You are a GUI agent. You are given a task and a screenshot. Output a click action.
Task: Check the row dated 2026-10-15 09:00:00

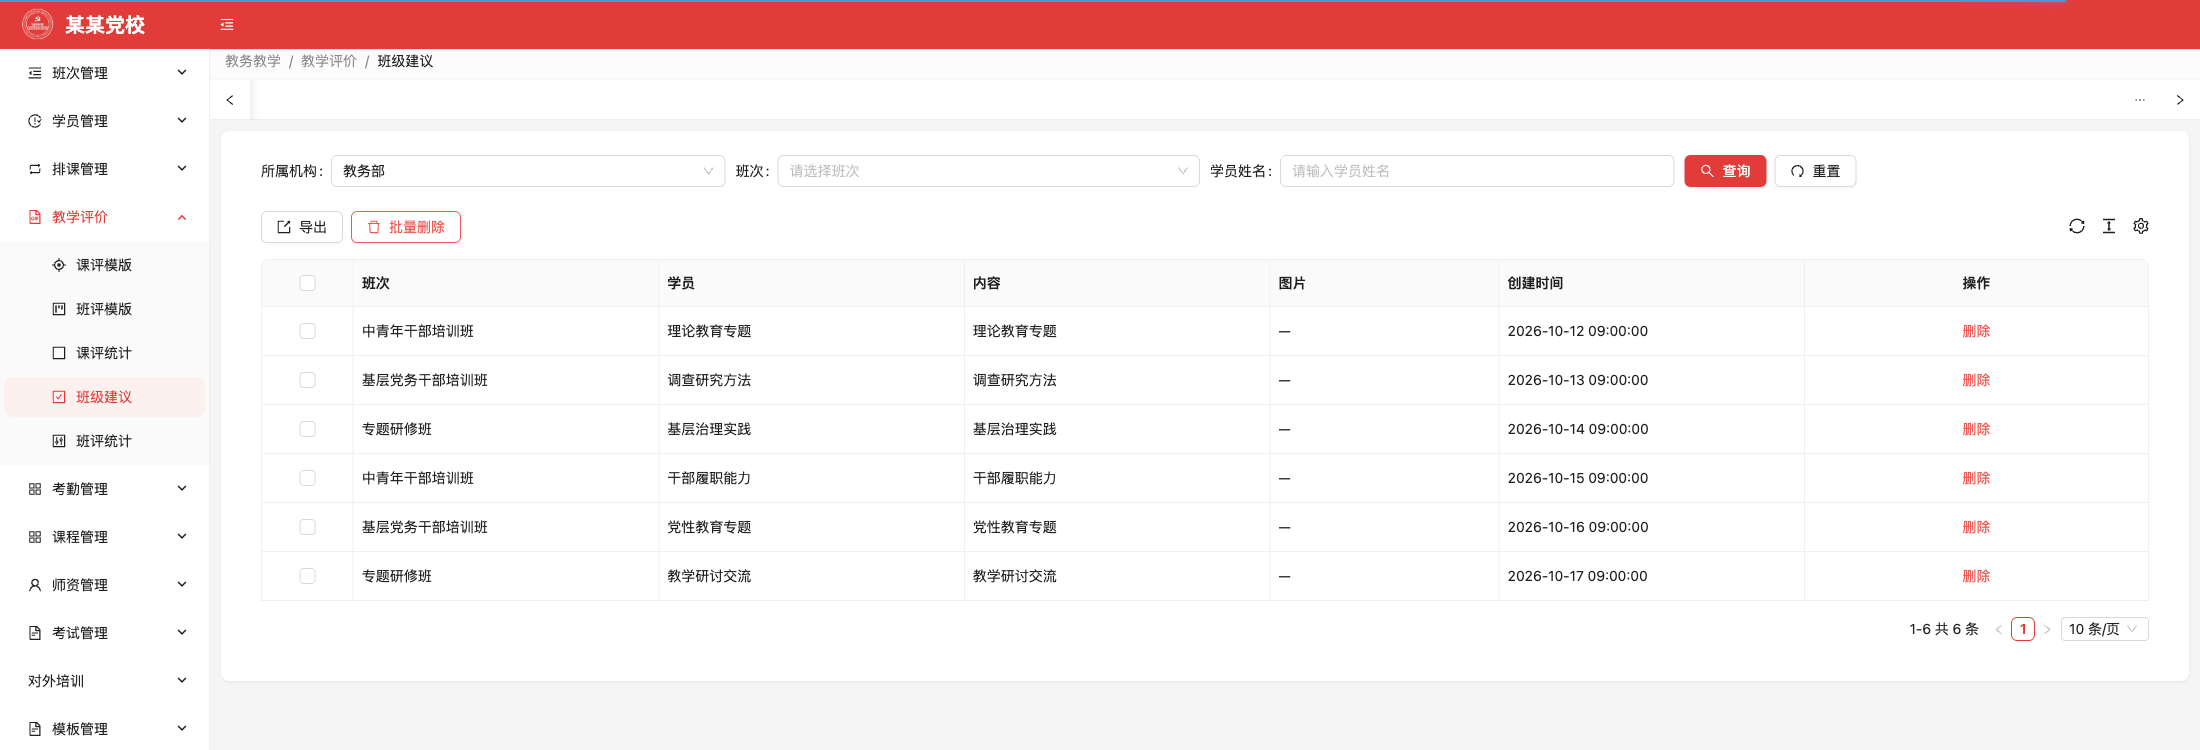(307, 478)
